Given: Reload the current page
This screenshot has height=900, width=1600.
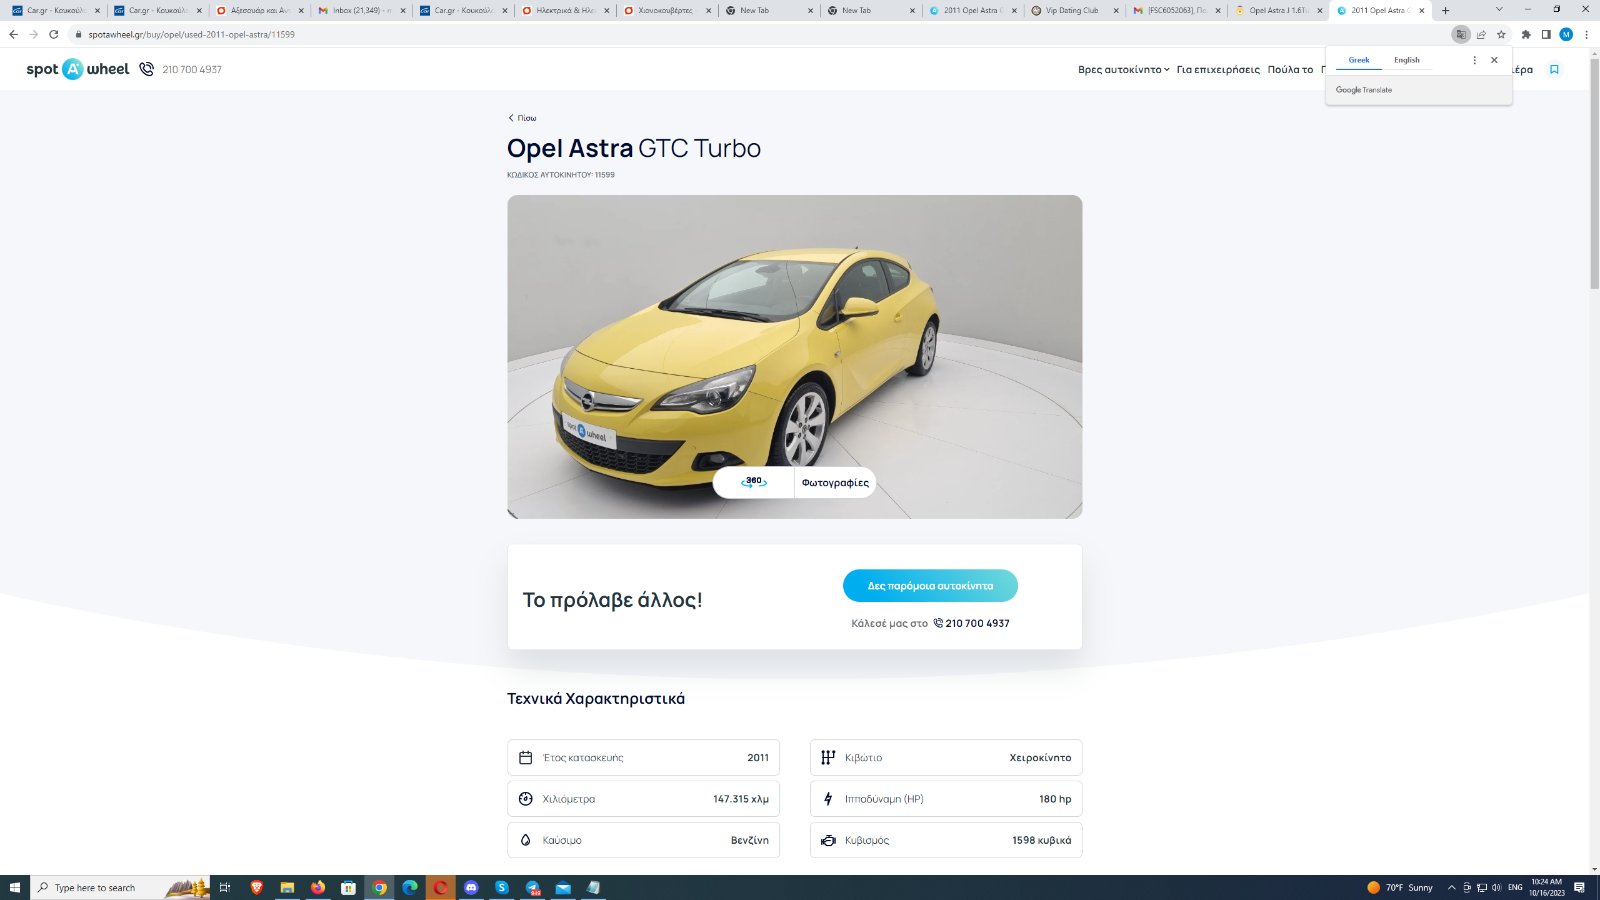Looking at the screenshot, I should [54, 34].
